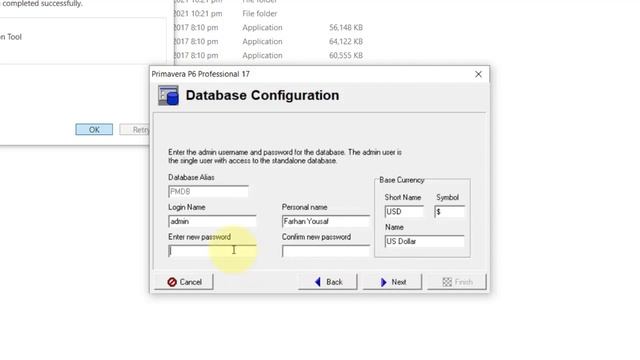
Task: Click the Login Name field containing admin
Action: pyautogui.click(x=212, y=221)
